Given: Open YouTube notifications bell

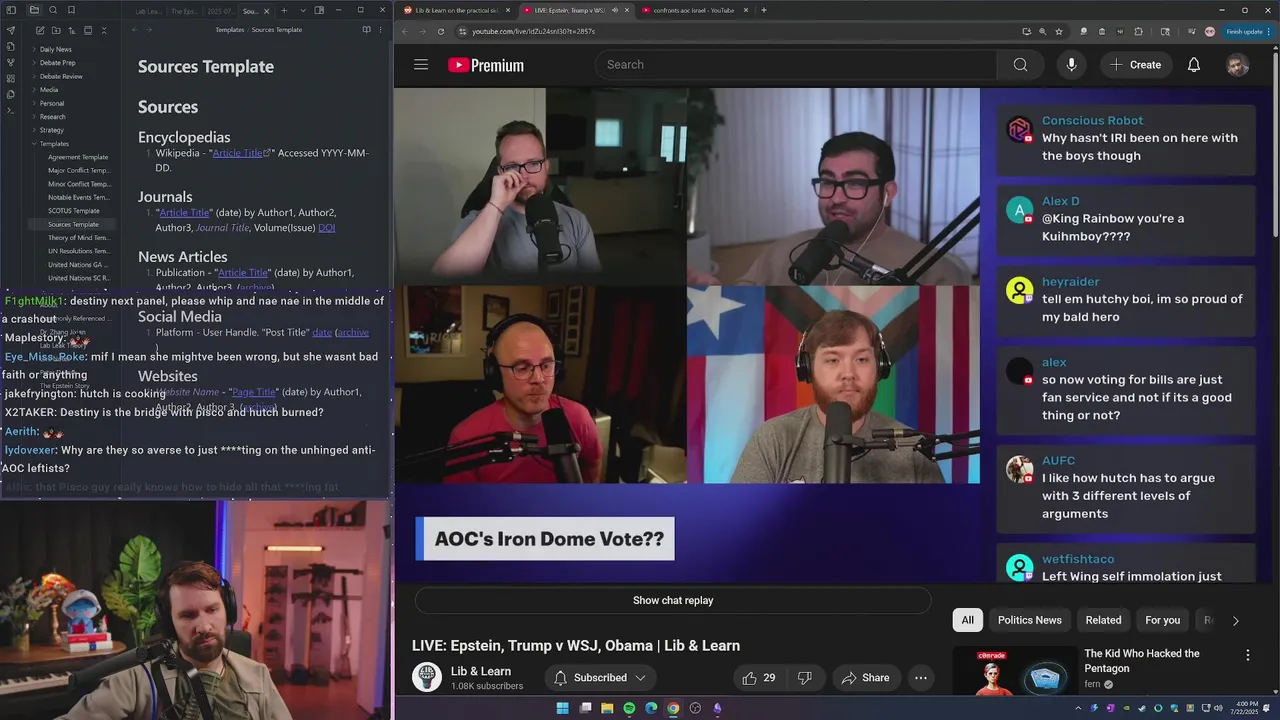Looking at the screenshot, I should pos(1194,65).
